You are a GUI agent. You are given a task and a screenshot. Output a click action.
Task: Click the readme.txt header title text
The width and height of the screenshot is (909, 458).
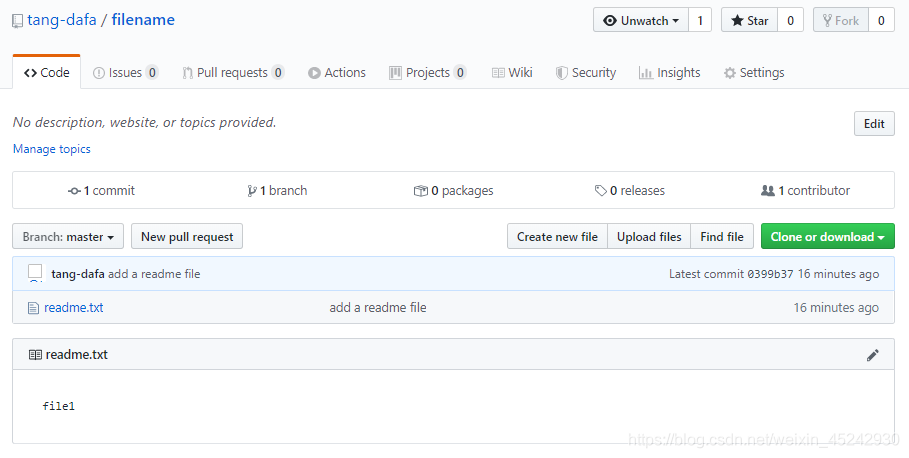77,355
